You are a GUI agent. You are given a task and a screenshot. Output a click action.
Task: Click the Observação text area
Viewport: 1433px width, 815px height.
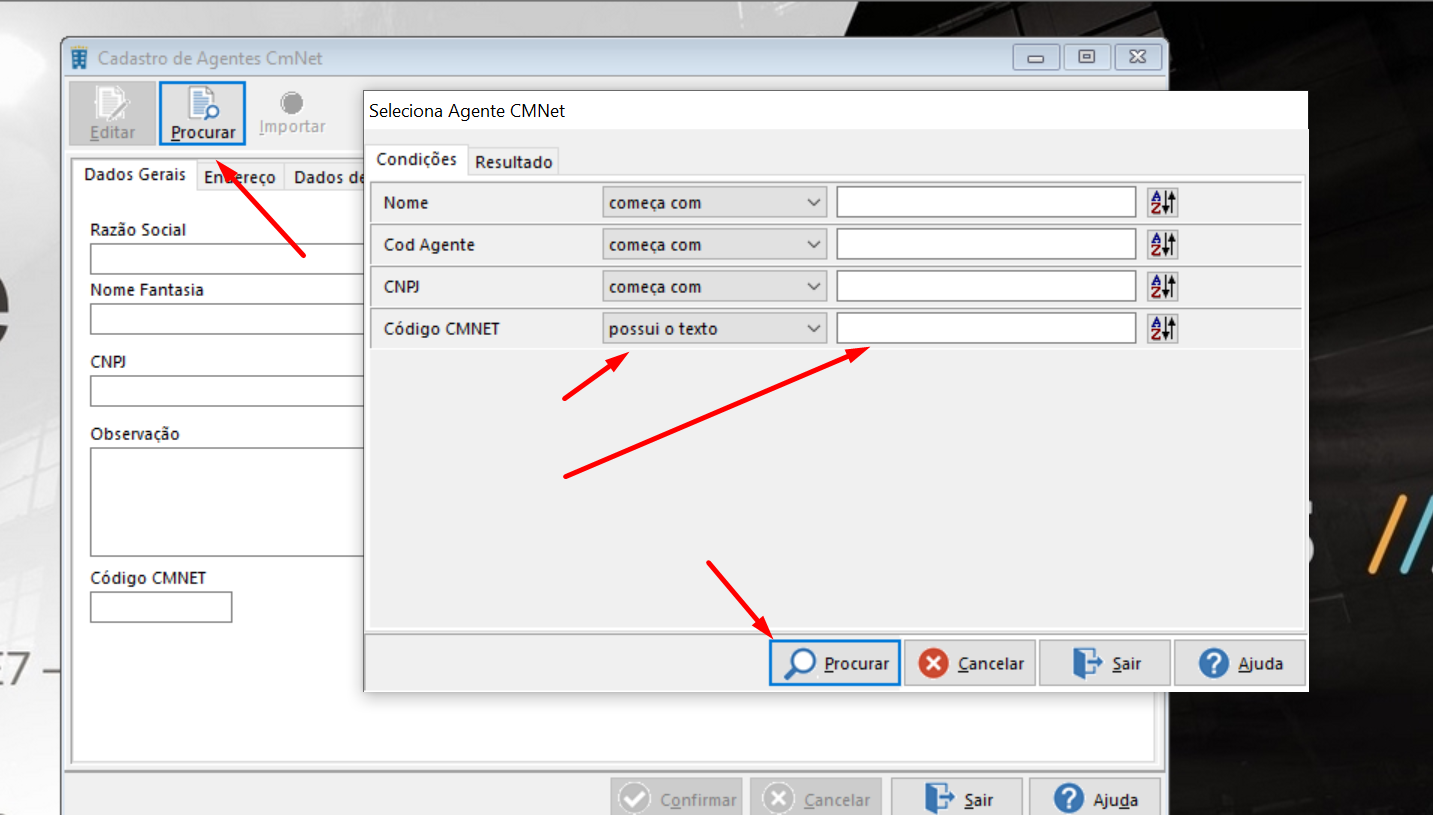[x=226, y=502]
